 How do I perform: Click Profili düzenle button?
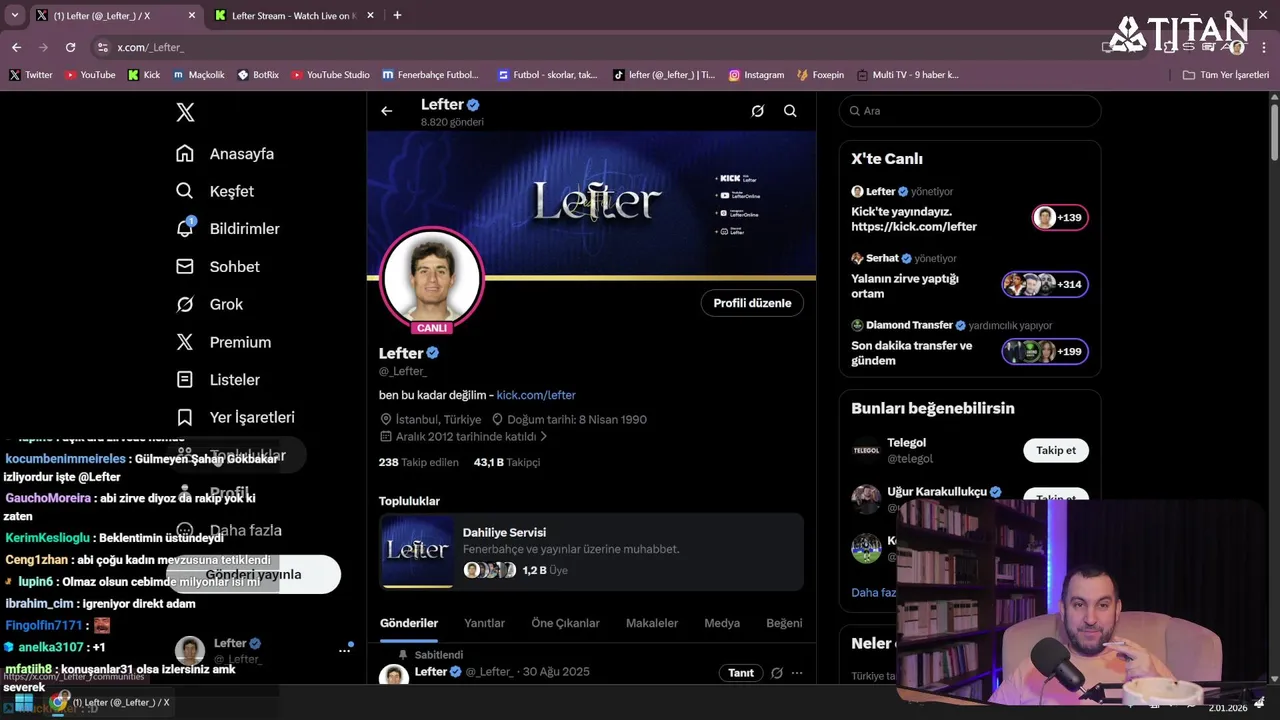pyautogui.click(x=752, y=303)
